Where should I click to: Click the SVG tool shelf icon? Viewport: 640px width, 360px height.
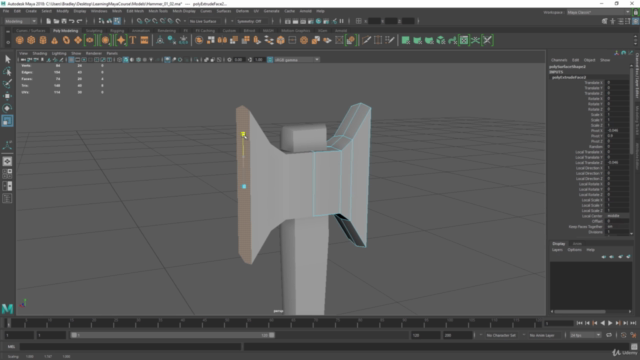(x=144, y=40)
